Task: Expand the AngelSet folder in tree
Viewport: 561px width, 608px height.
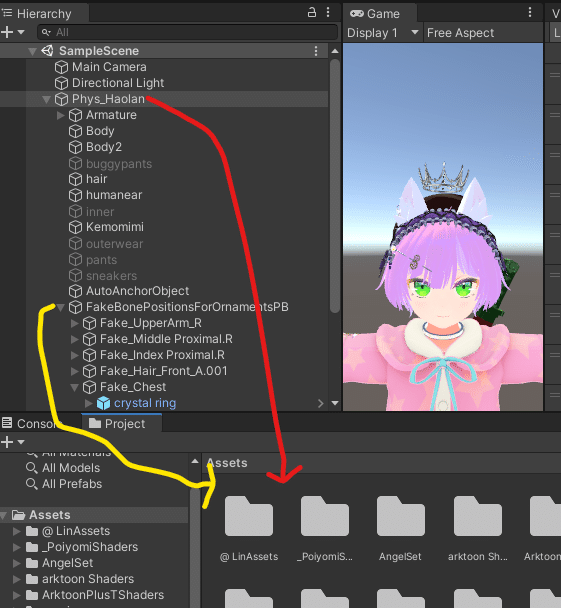Action: pos(17,563)
